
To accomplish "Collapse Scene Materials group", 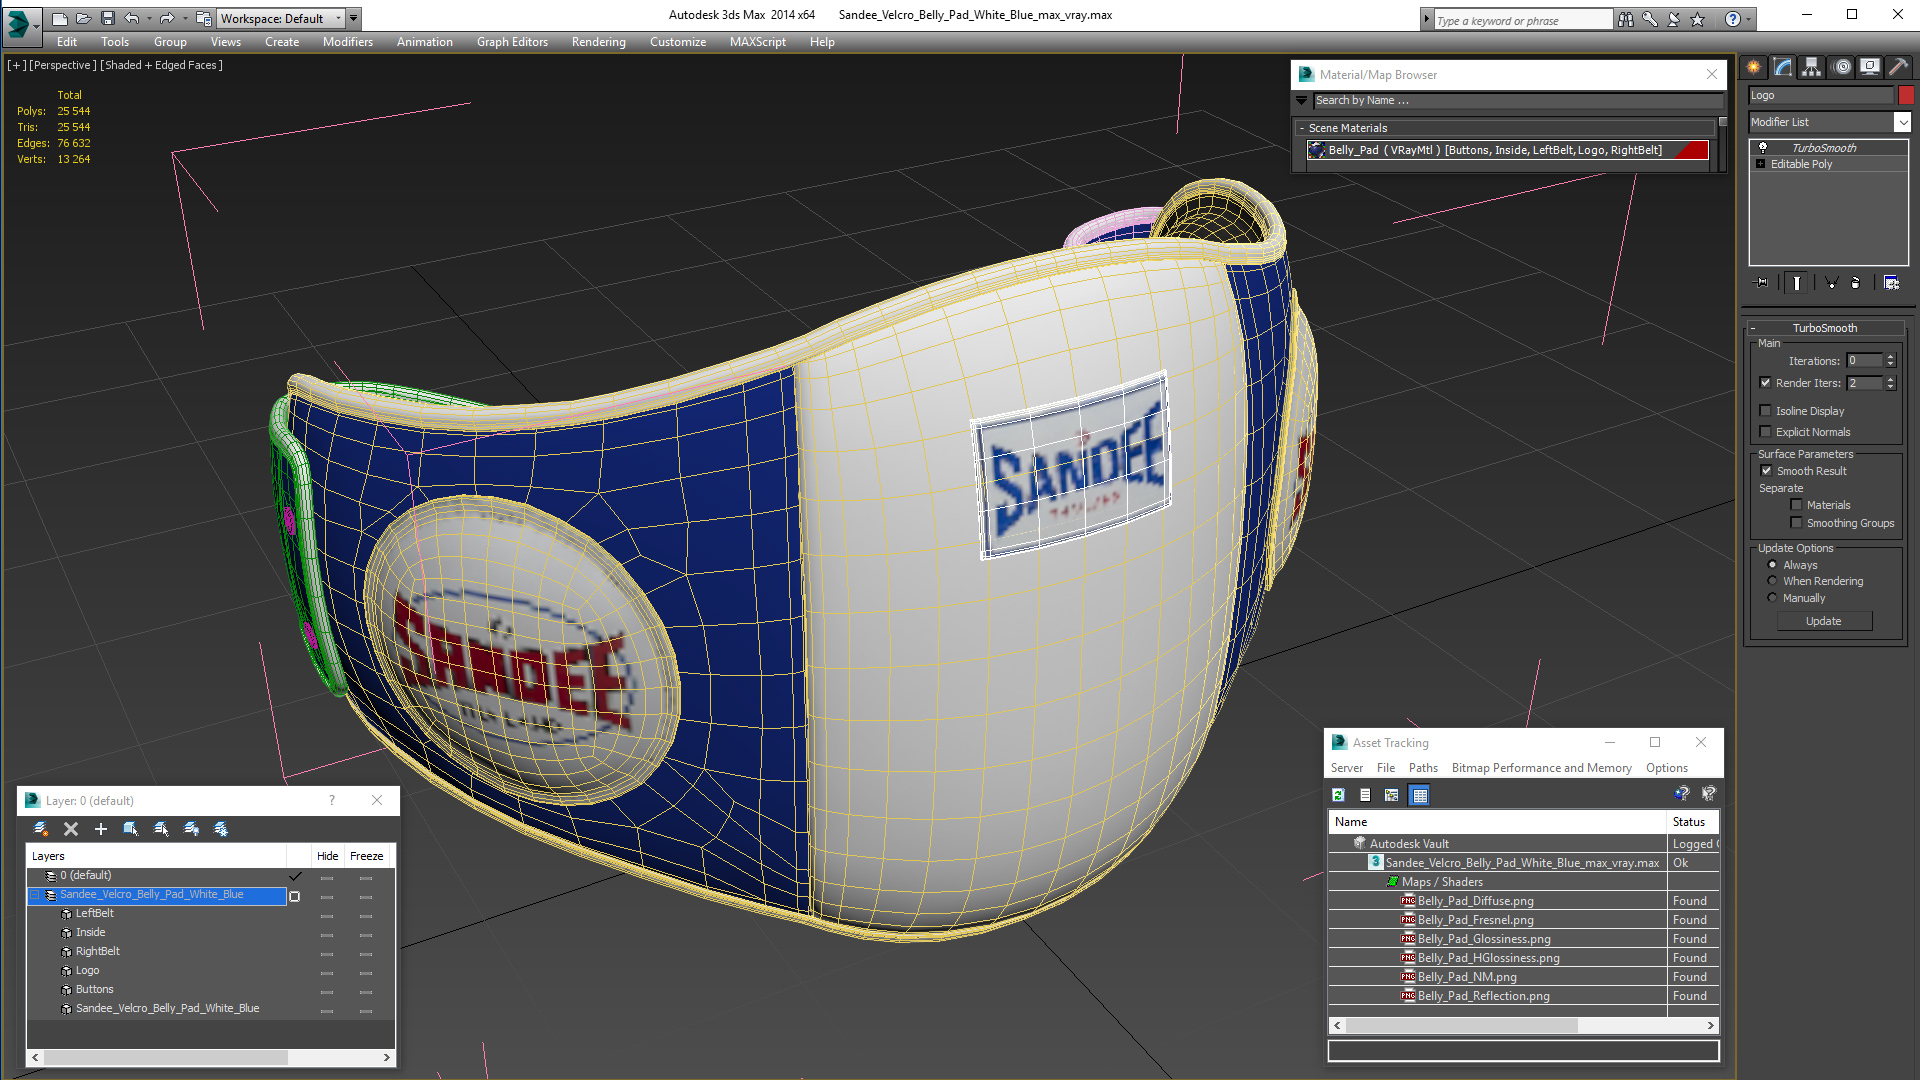I will [1301, 128].
